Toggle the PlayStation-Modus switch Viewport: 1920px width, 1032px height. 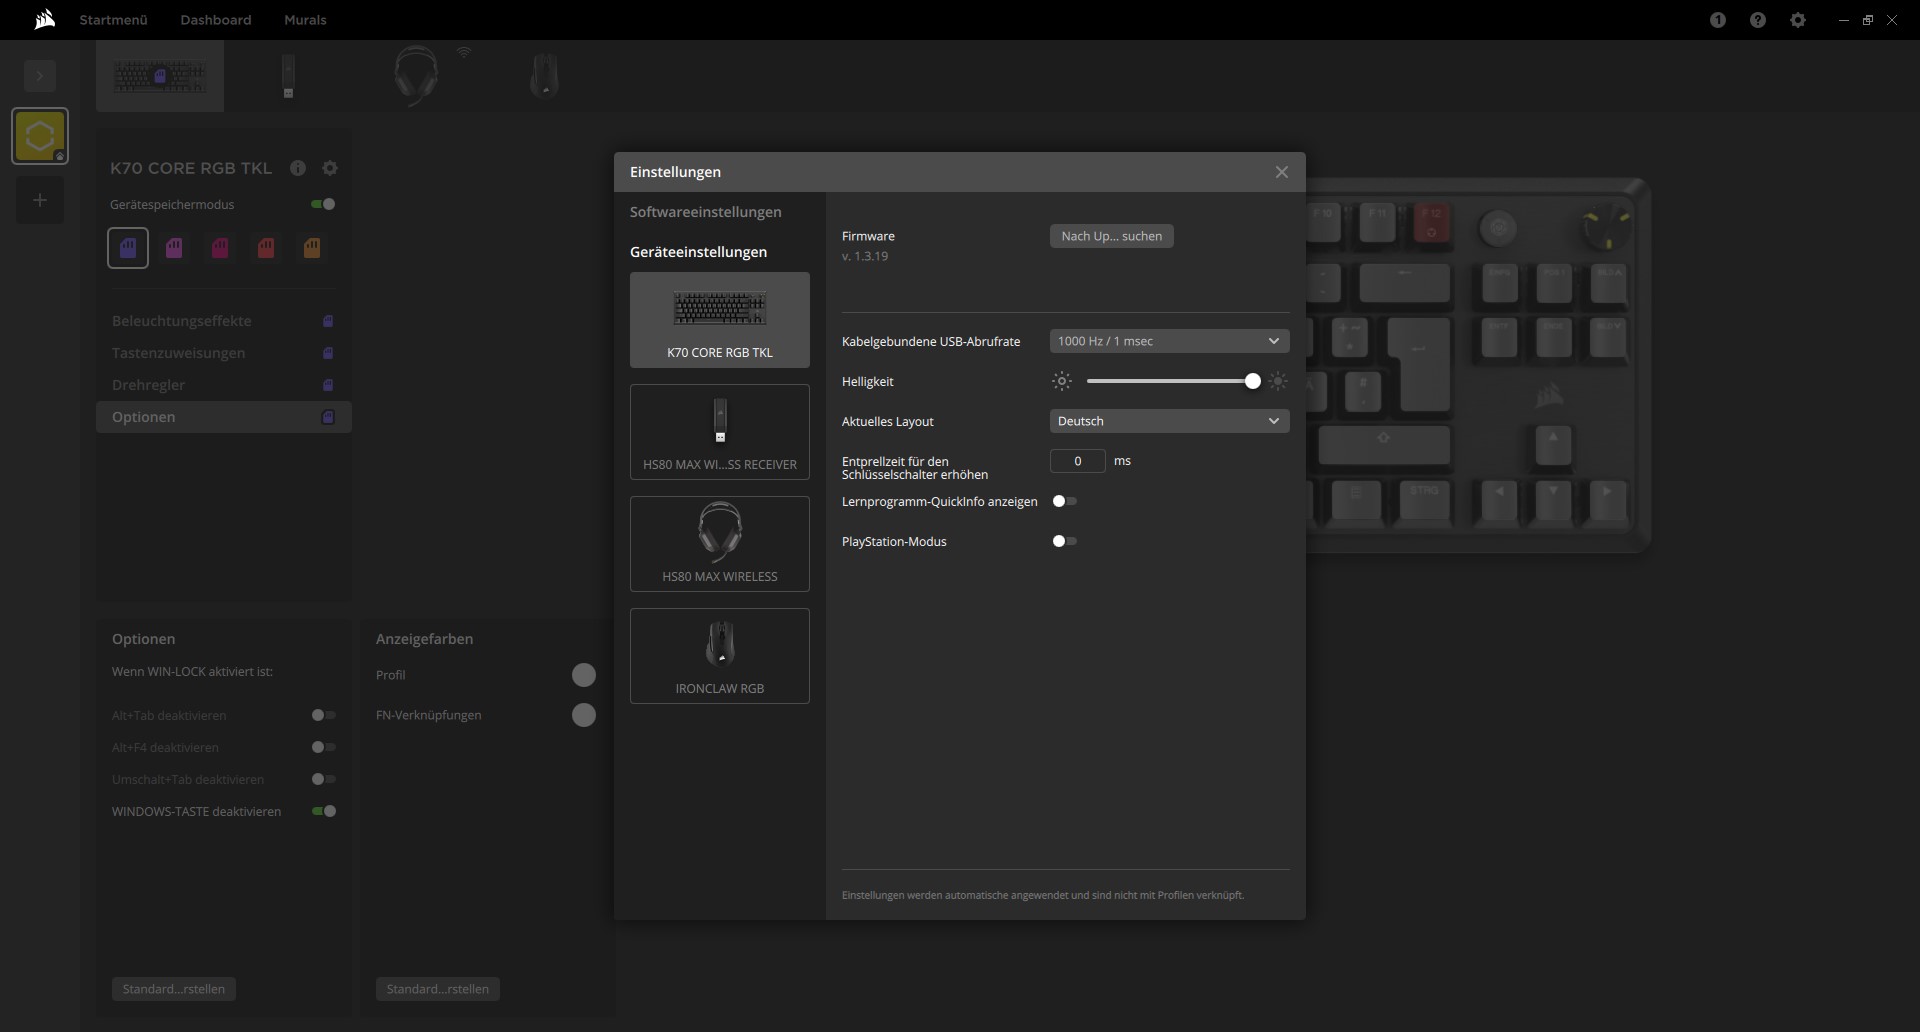coord(1065,541)
